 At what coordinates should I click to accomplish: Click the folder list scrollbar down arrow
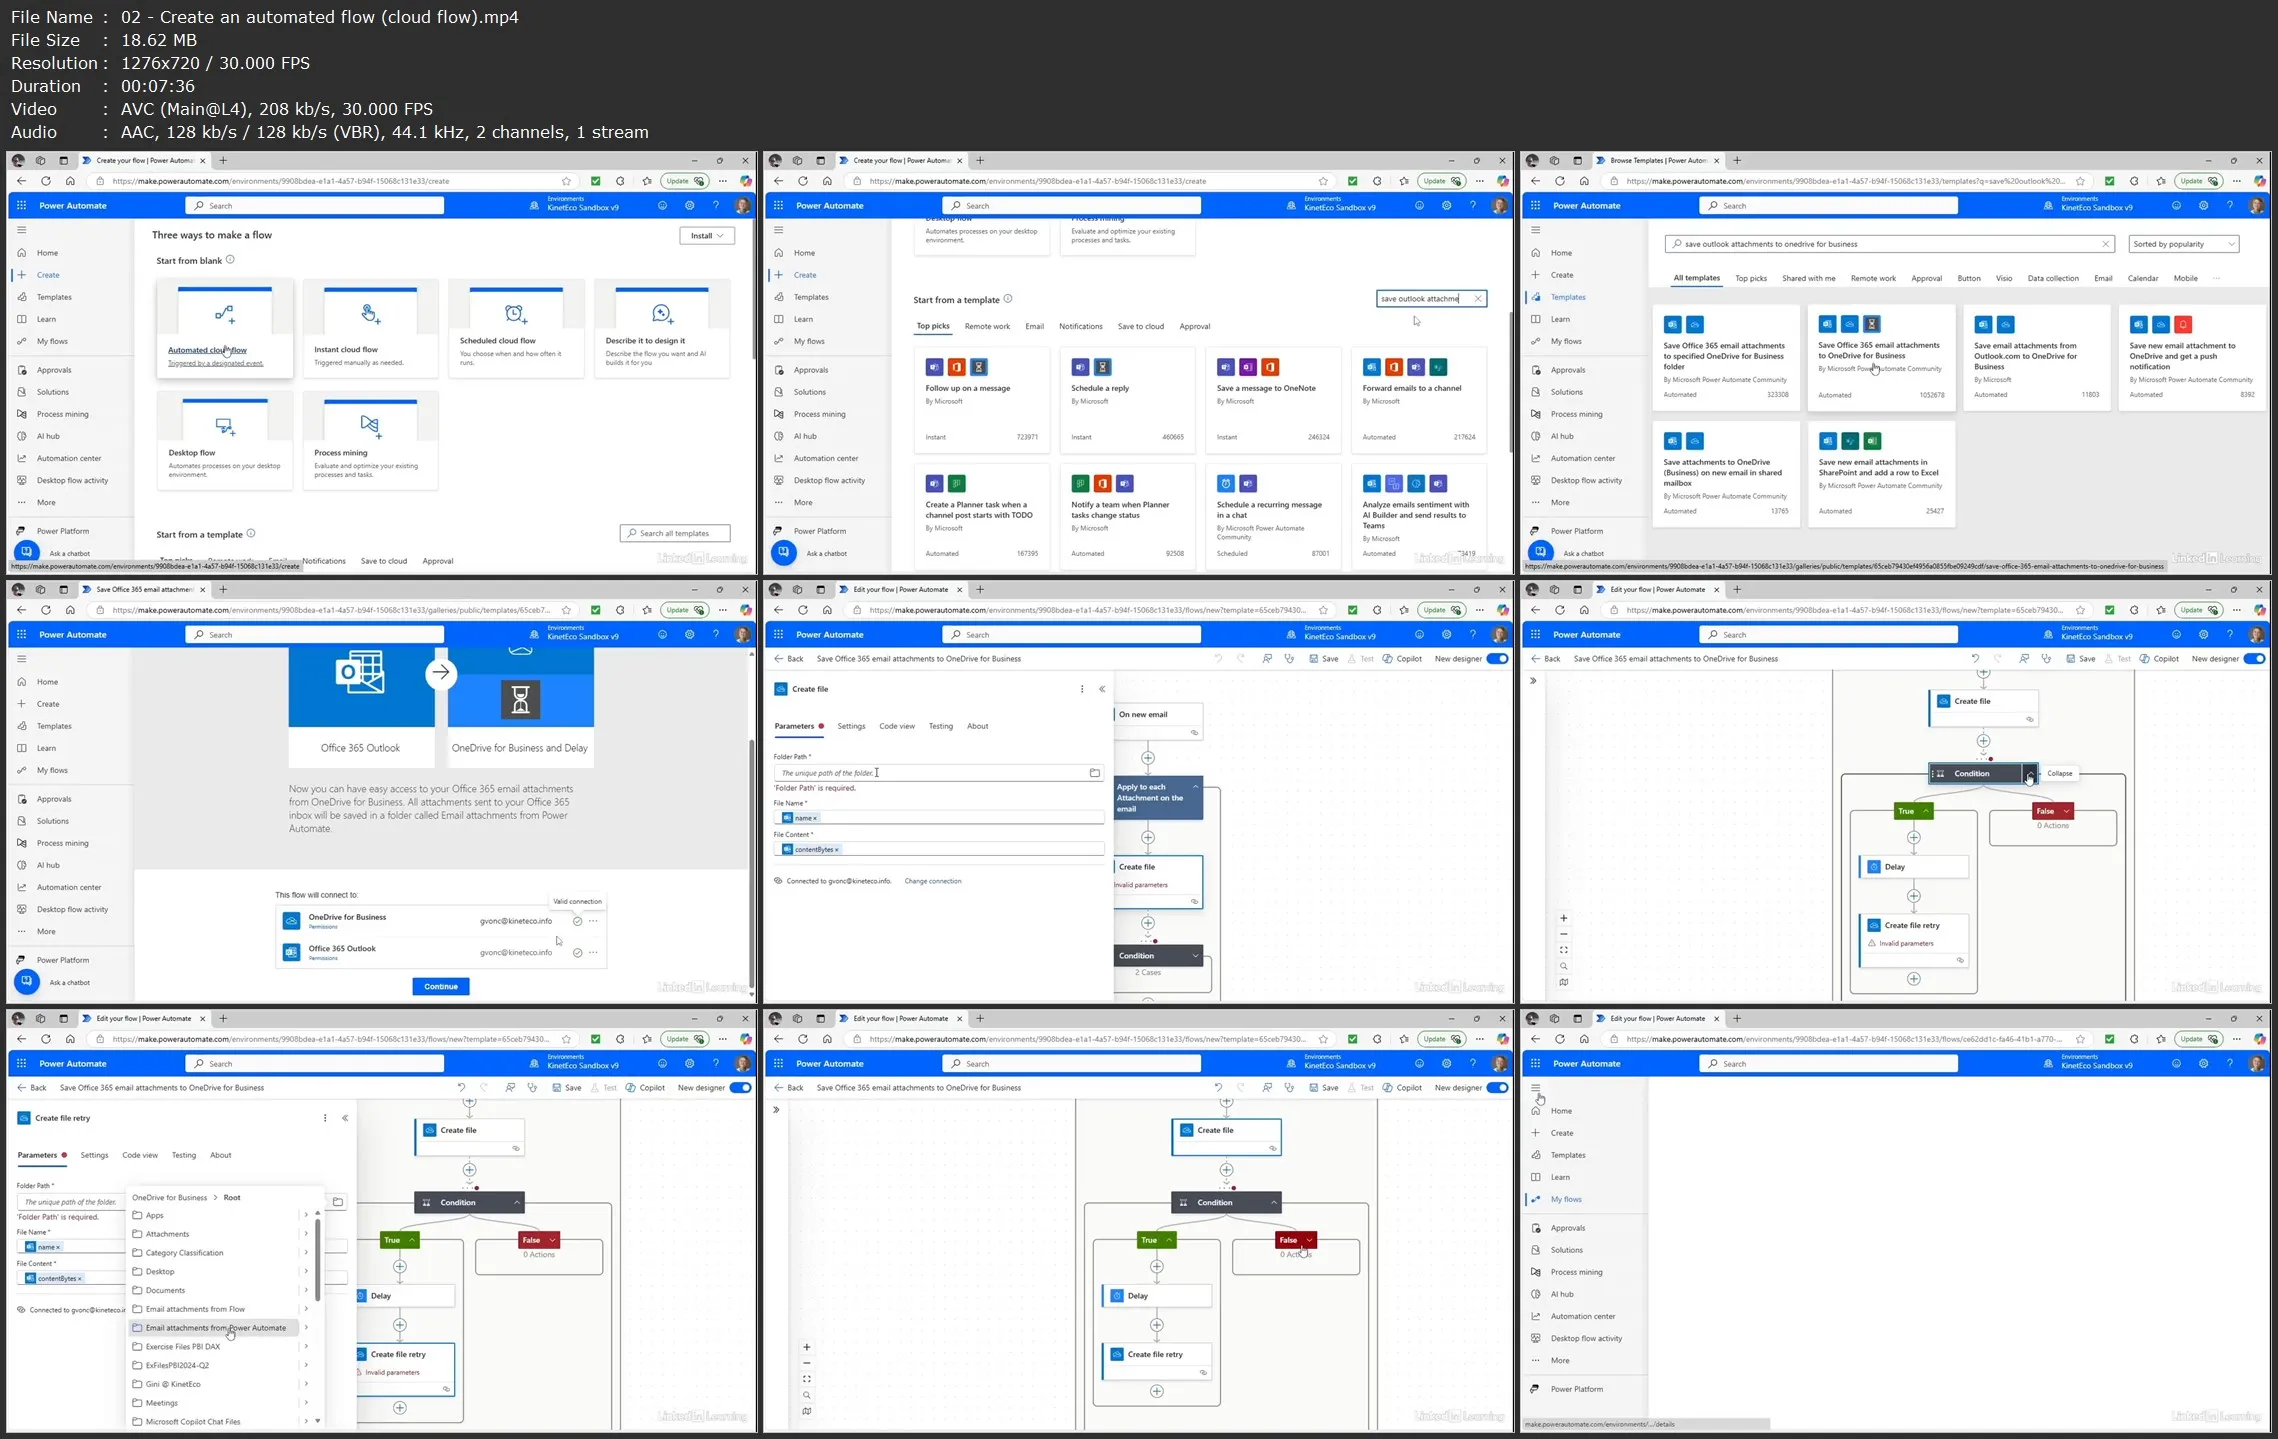pos(318,1420)
